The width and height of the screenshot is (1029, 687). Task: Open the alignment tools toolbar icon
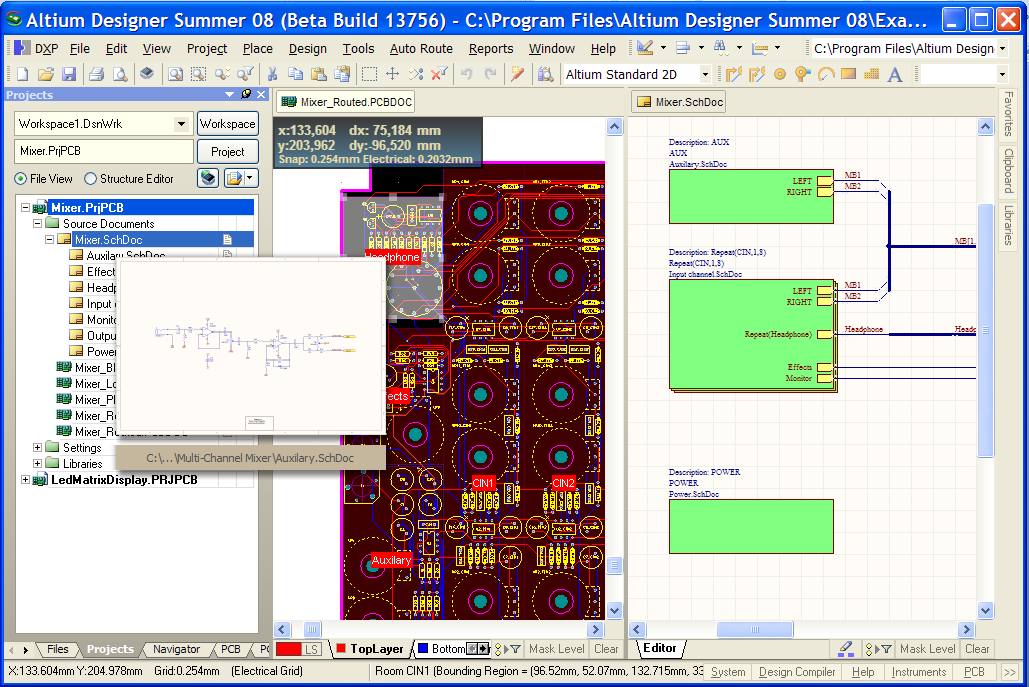[x=683, y=47]
